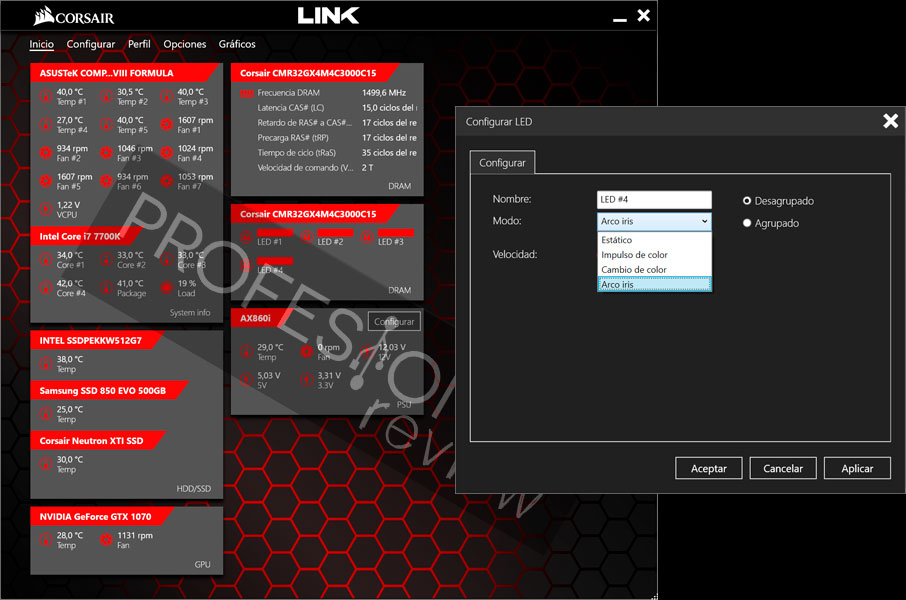Click the Aplicar button
This screenshot has width=906, height=600.
857,468
